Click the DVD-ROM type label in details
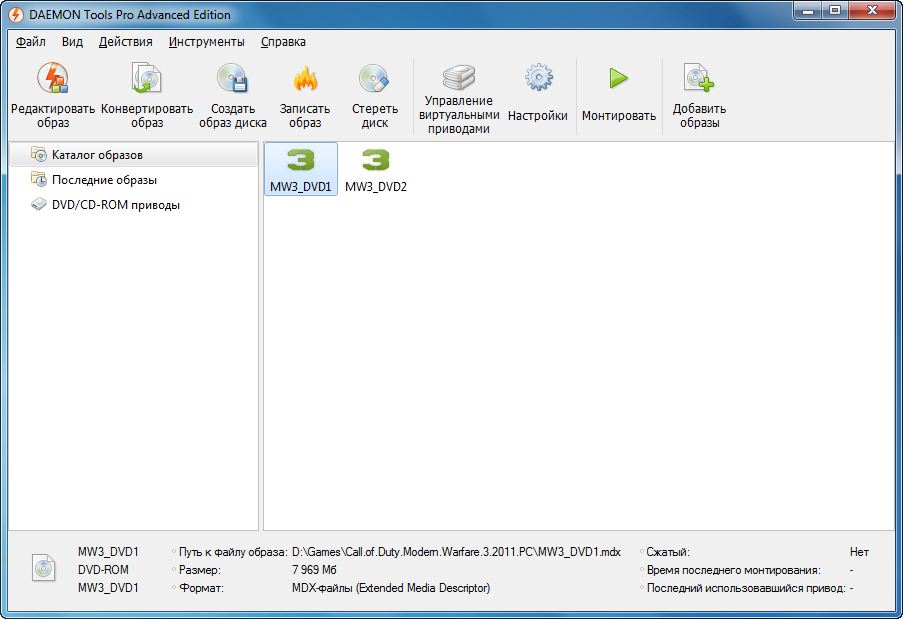The image size is (903, 619). coord(103,569)
